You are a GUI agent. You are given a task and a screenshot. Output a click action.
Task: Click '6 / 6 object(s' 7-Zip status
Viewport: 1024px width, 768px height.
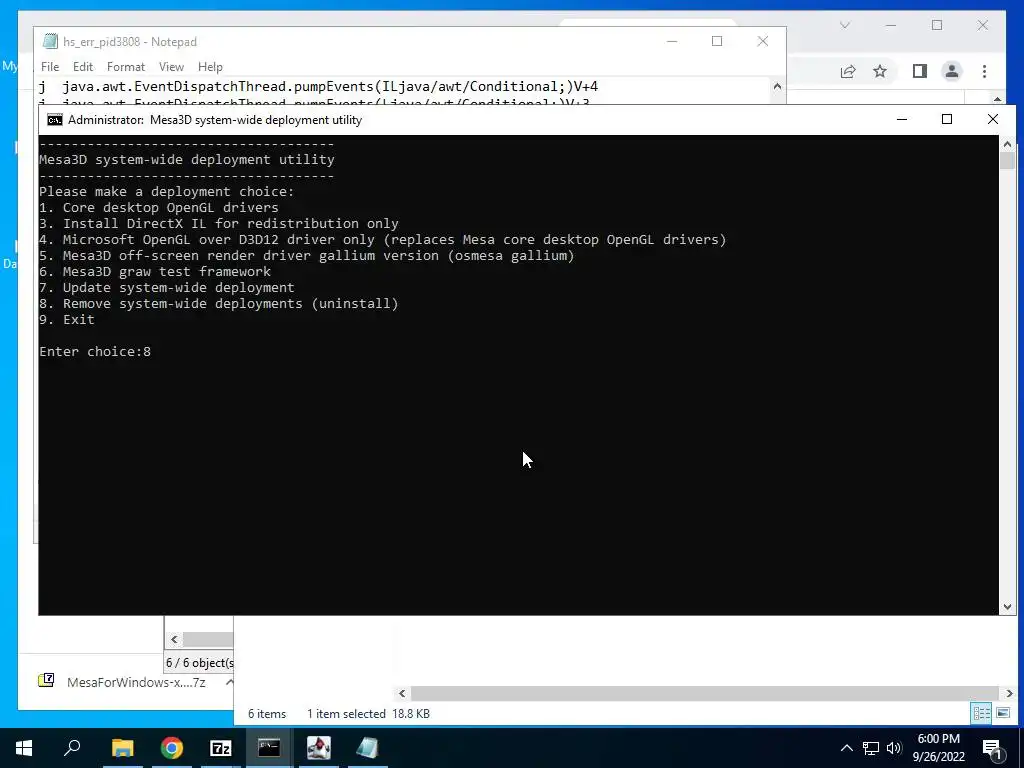point(199,663)
